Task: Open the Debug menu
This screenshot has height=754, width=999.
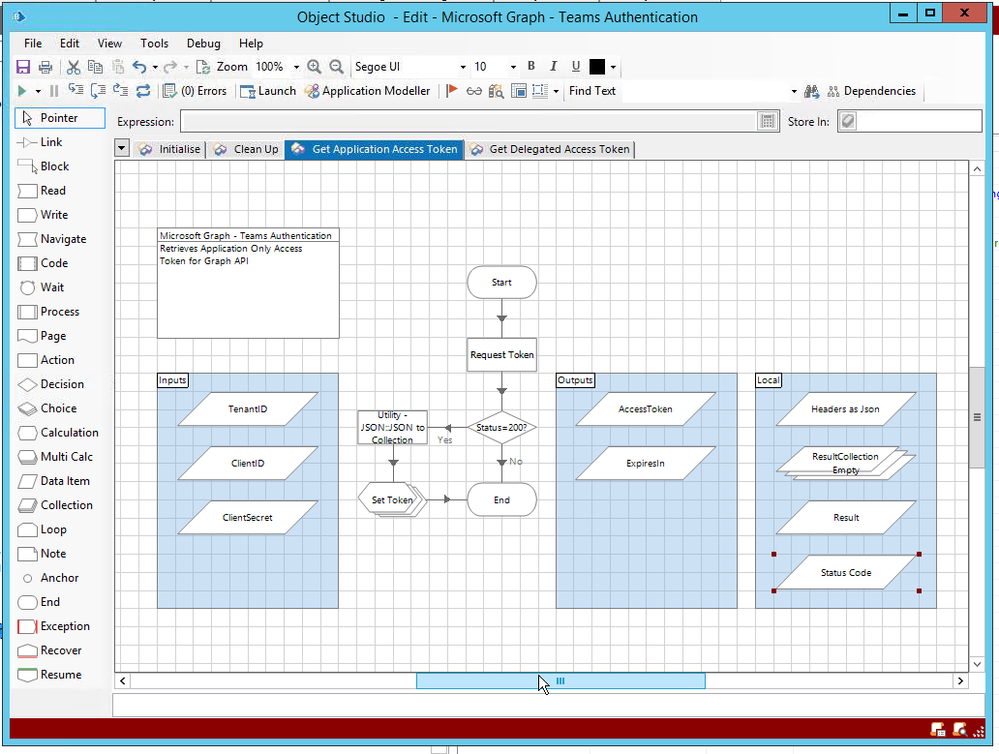Action: tap(203, 43)
